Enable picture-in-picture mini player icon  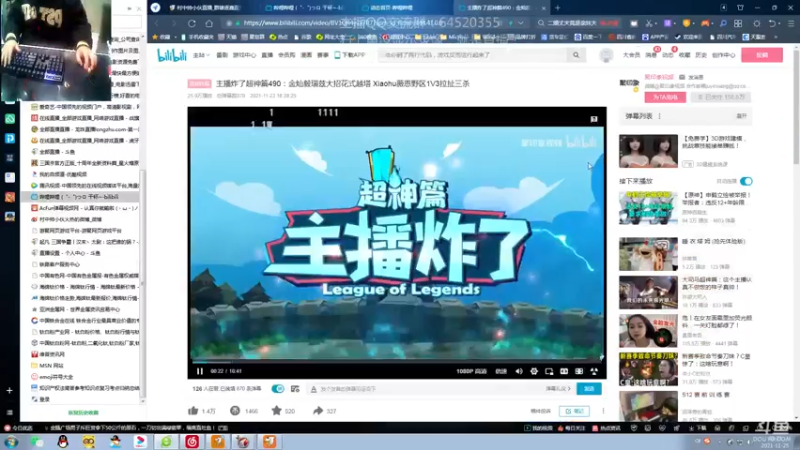pyautogui.click(x=549, y=371)
